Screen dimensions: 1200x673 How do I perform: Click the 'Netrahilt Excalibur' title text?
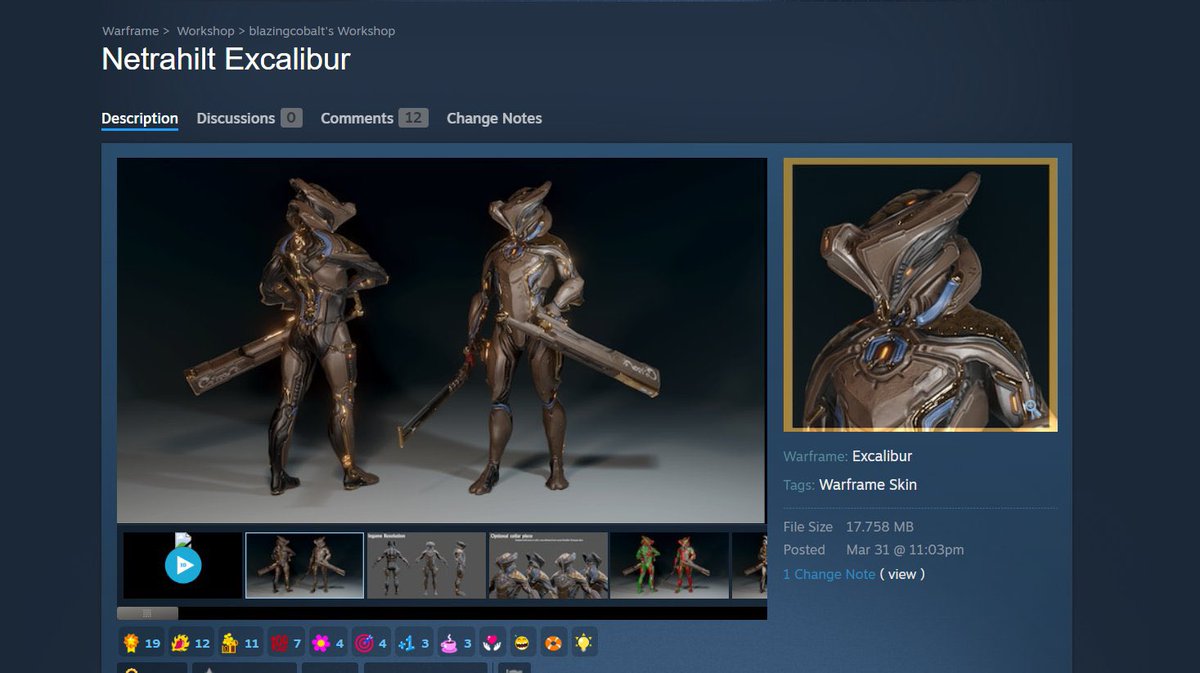pos(226,59)
